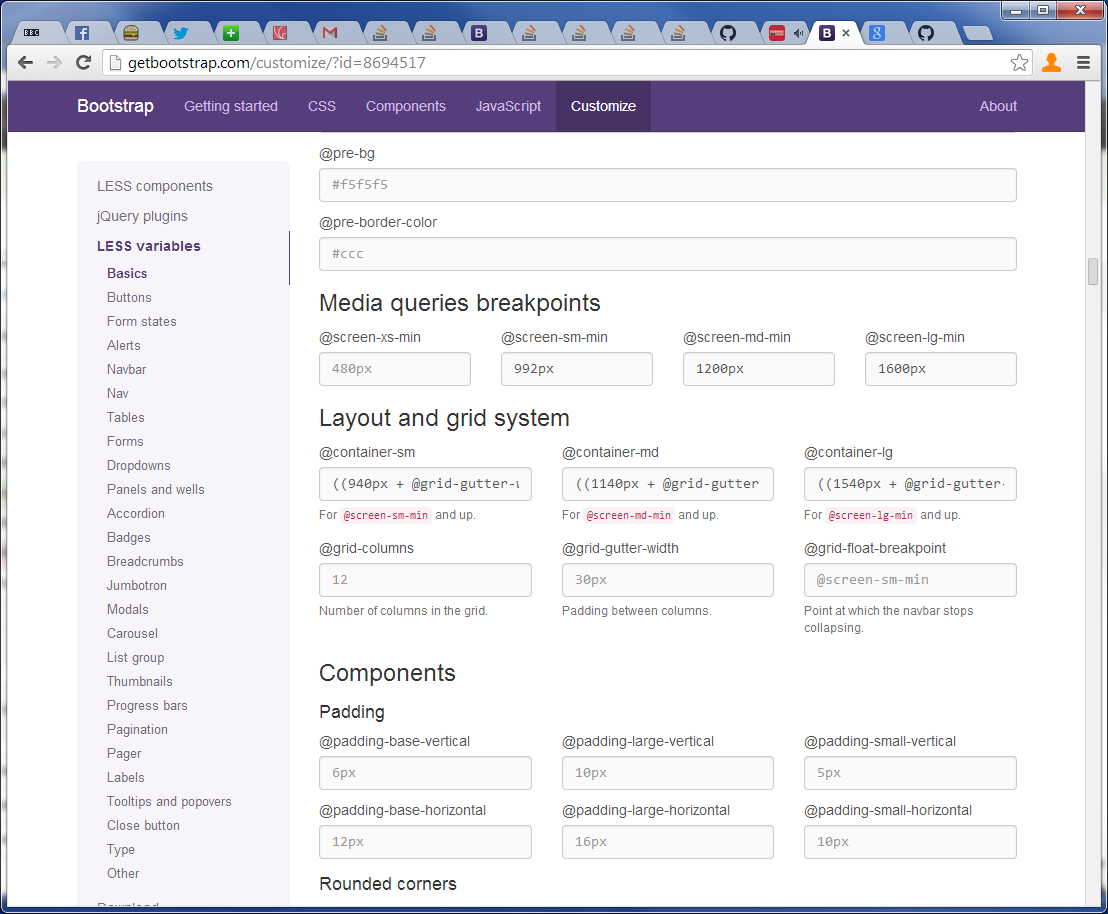Edit the @grid-gutter-width input field
This screenshot has width=1108, height=914.
click(x=668, y=580)
